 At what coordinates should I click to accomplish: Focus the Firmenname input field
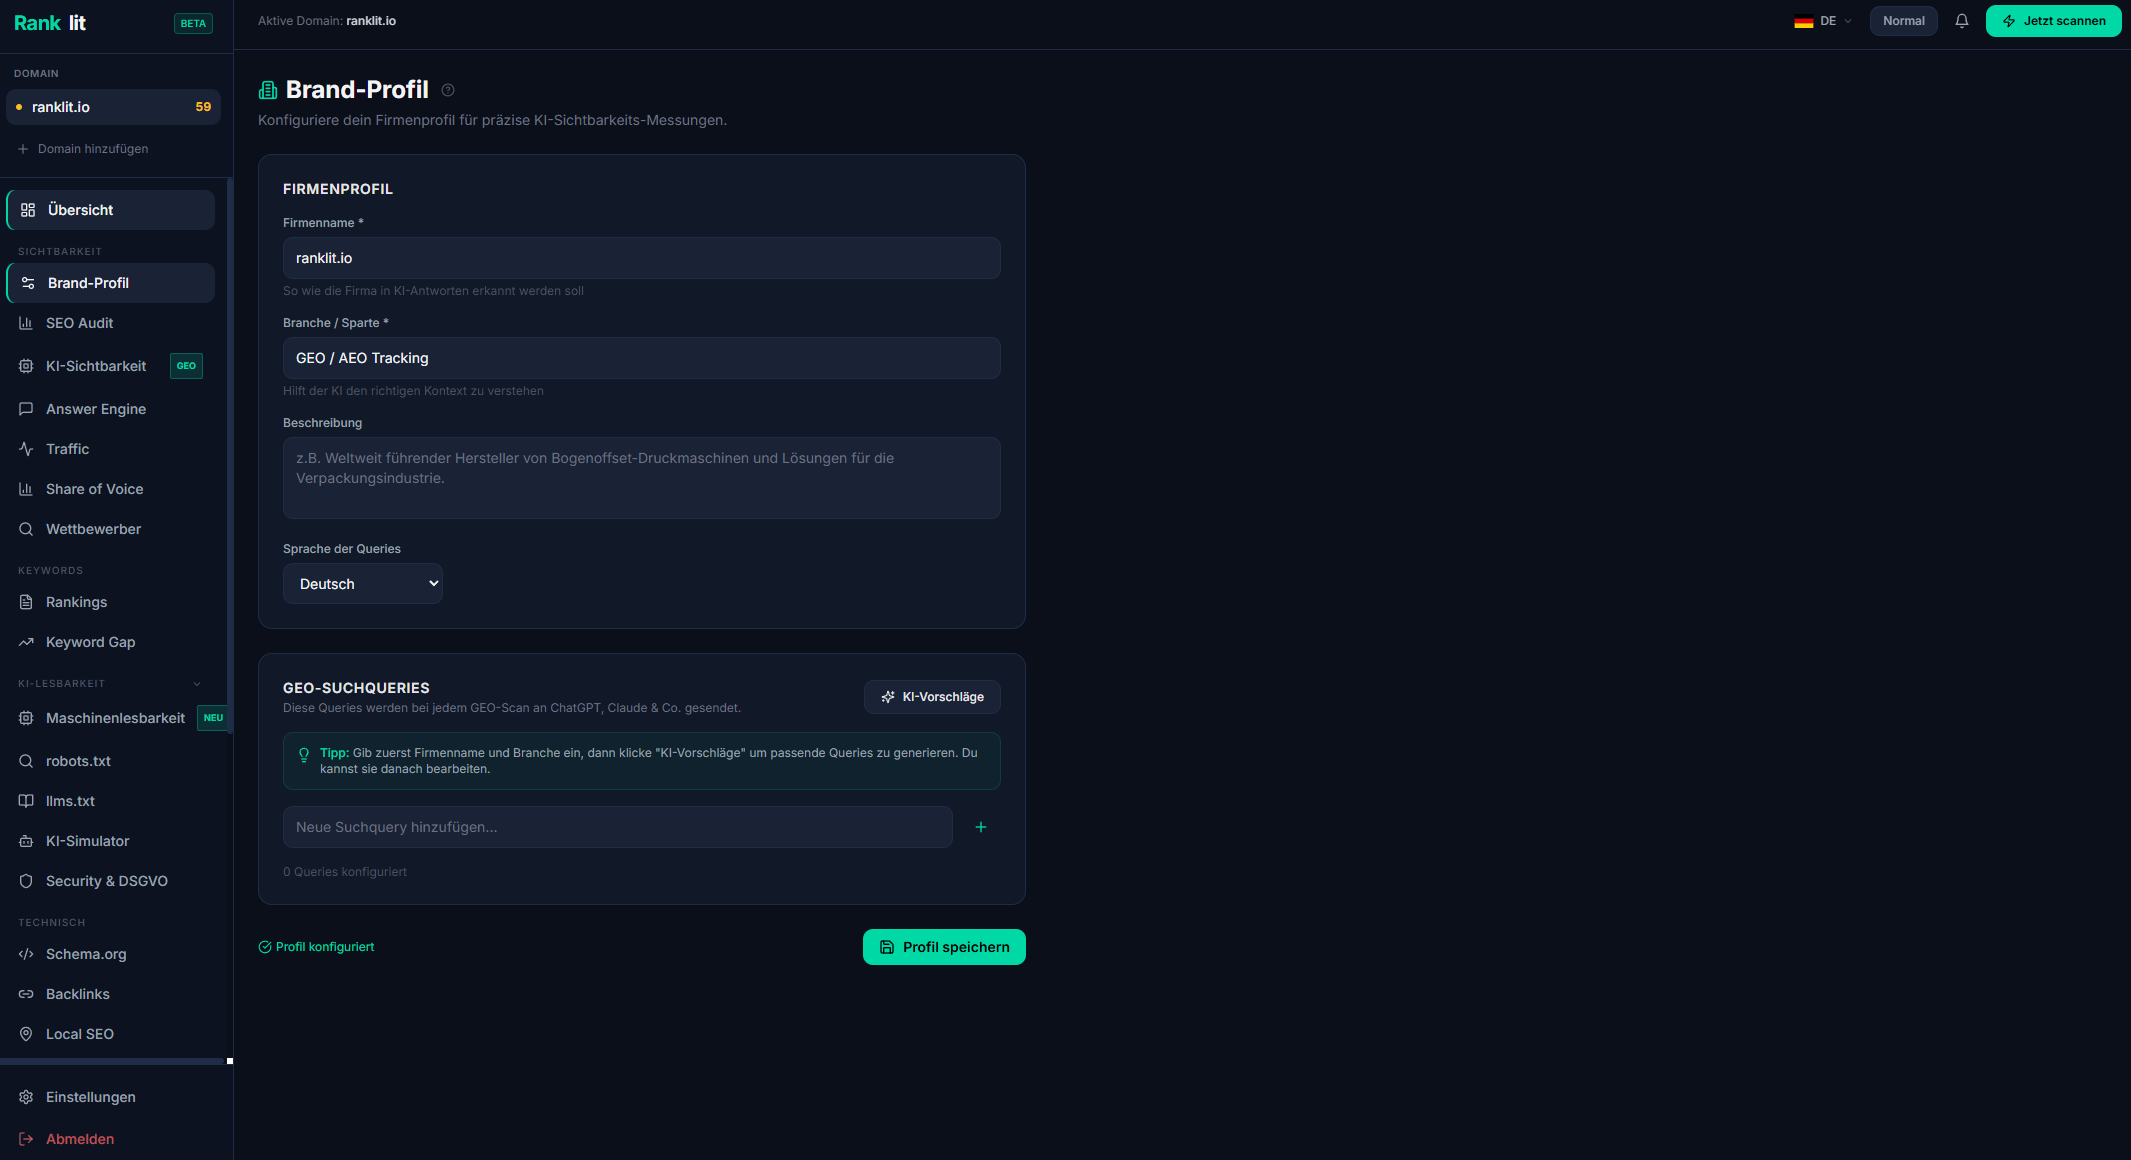tap(641, 258)
